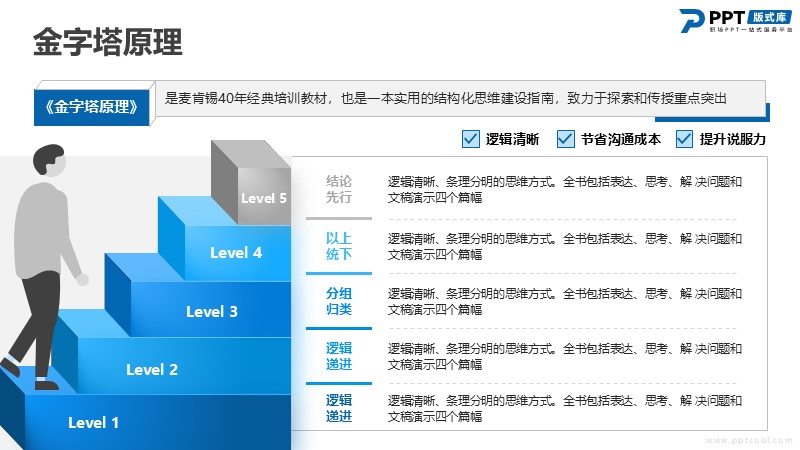Viewport: 800px width, 450px height.
Task: Select the Level 4 stair step
Action: coord(224,240)
